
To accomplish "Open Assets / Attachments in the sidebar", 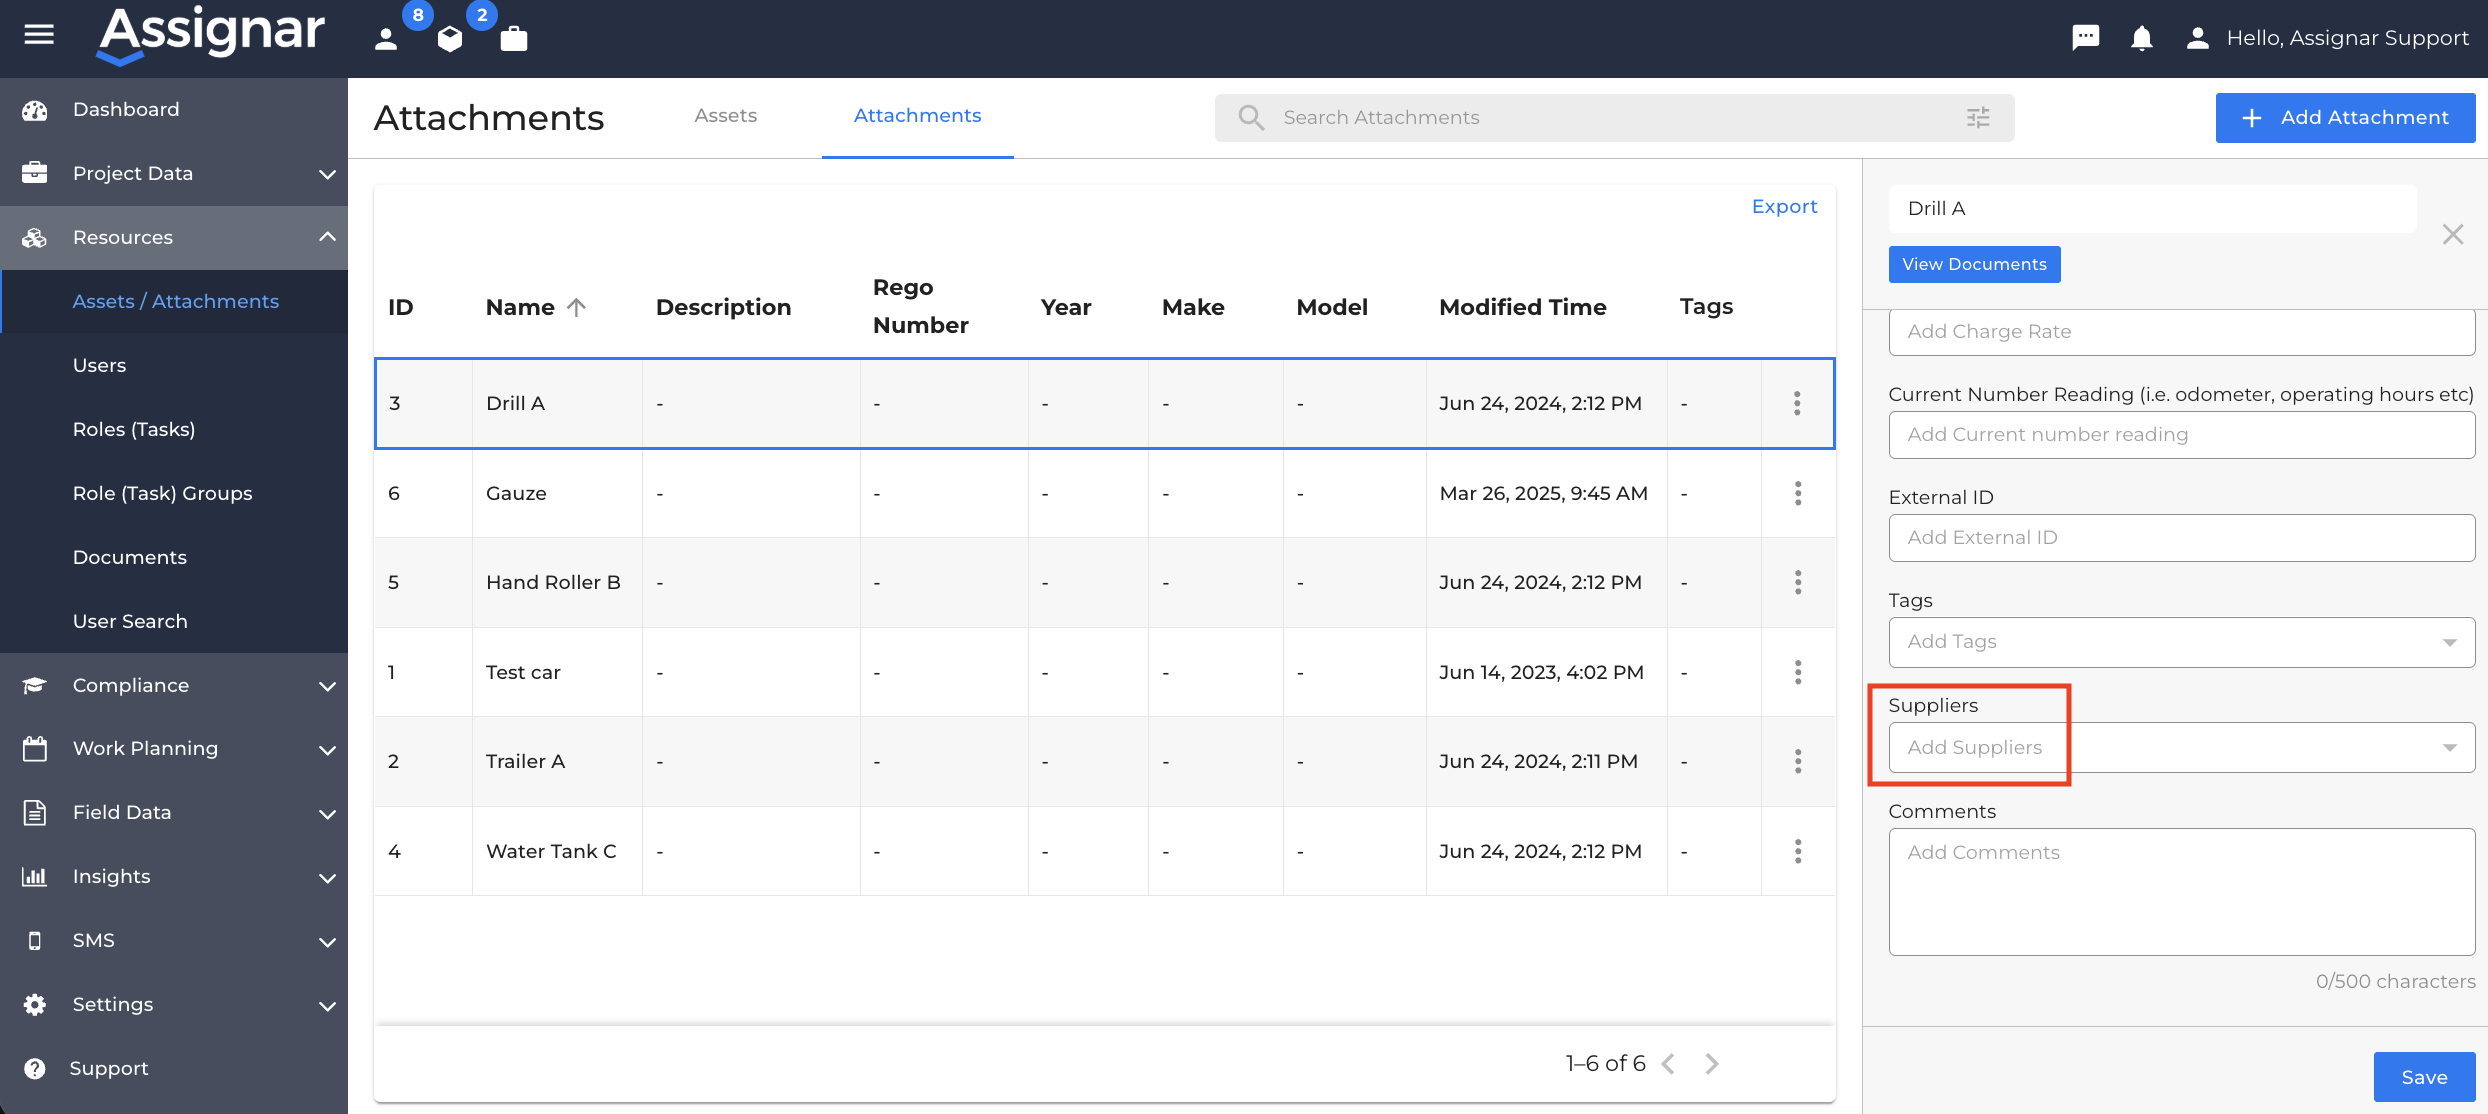I will click(x=176, y=302).
